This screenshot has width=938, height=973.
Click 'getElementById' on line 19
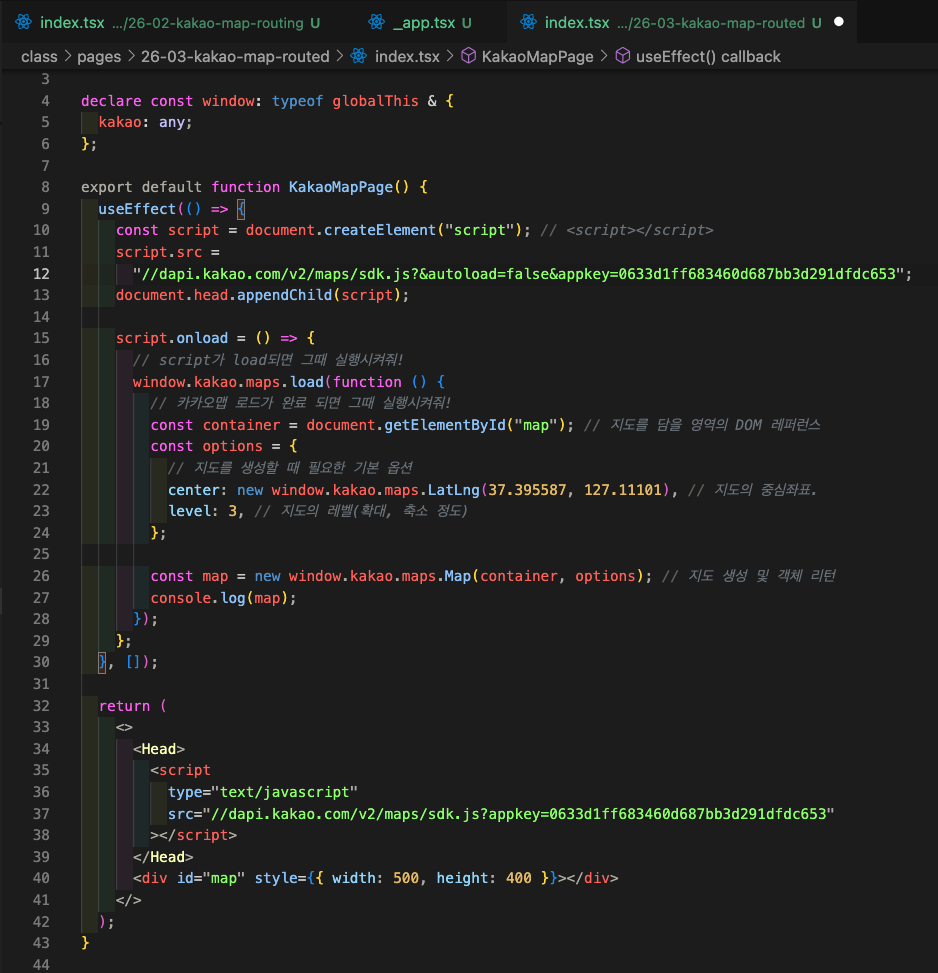coord(445,425)
